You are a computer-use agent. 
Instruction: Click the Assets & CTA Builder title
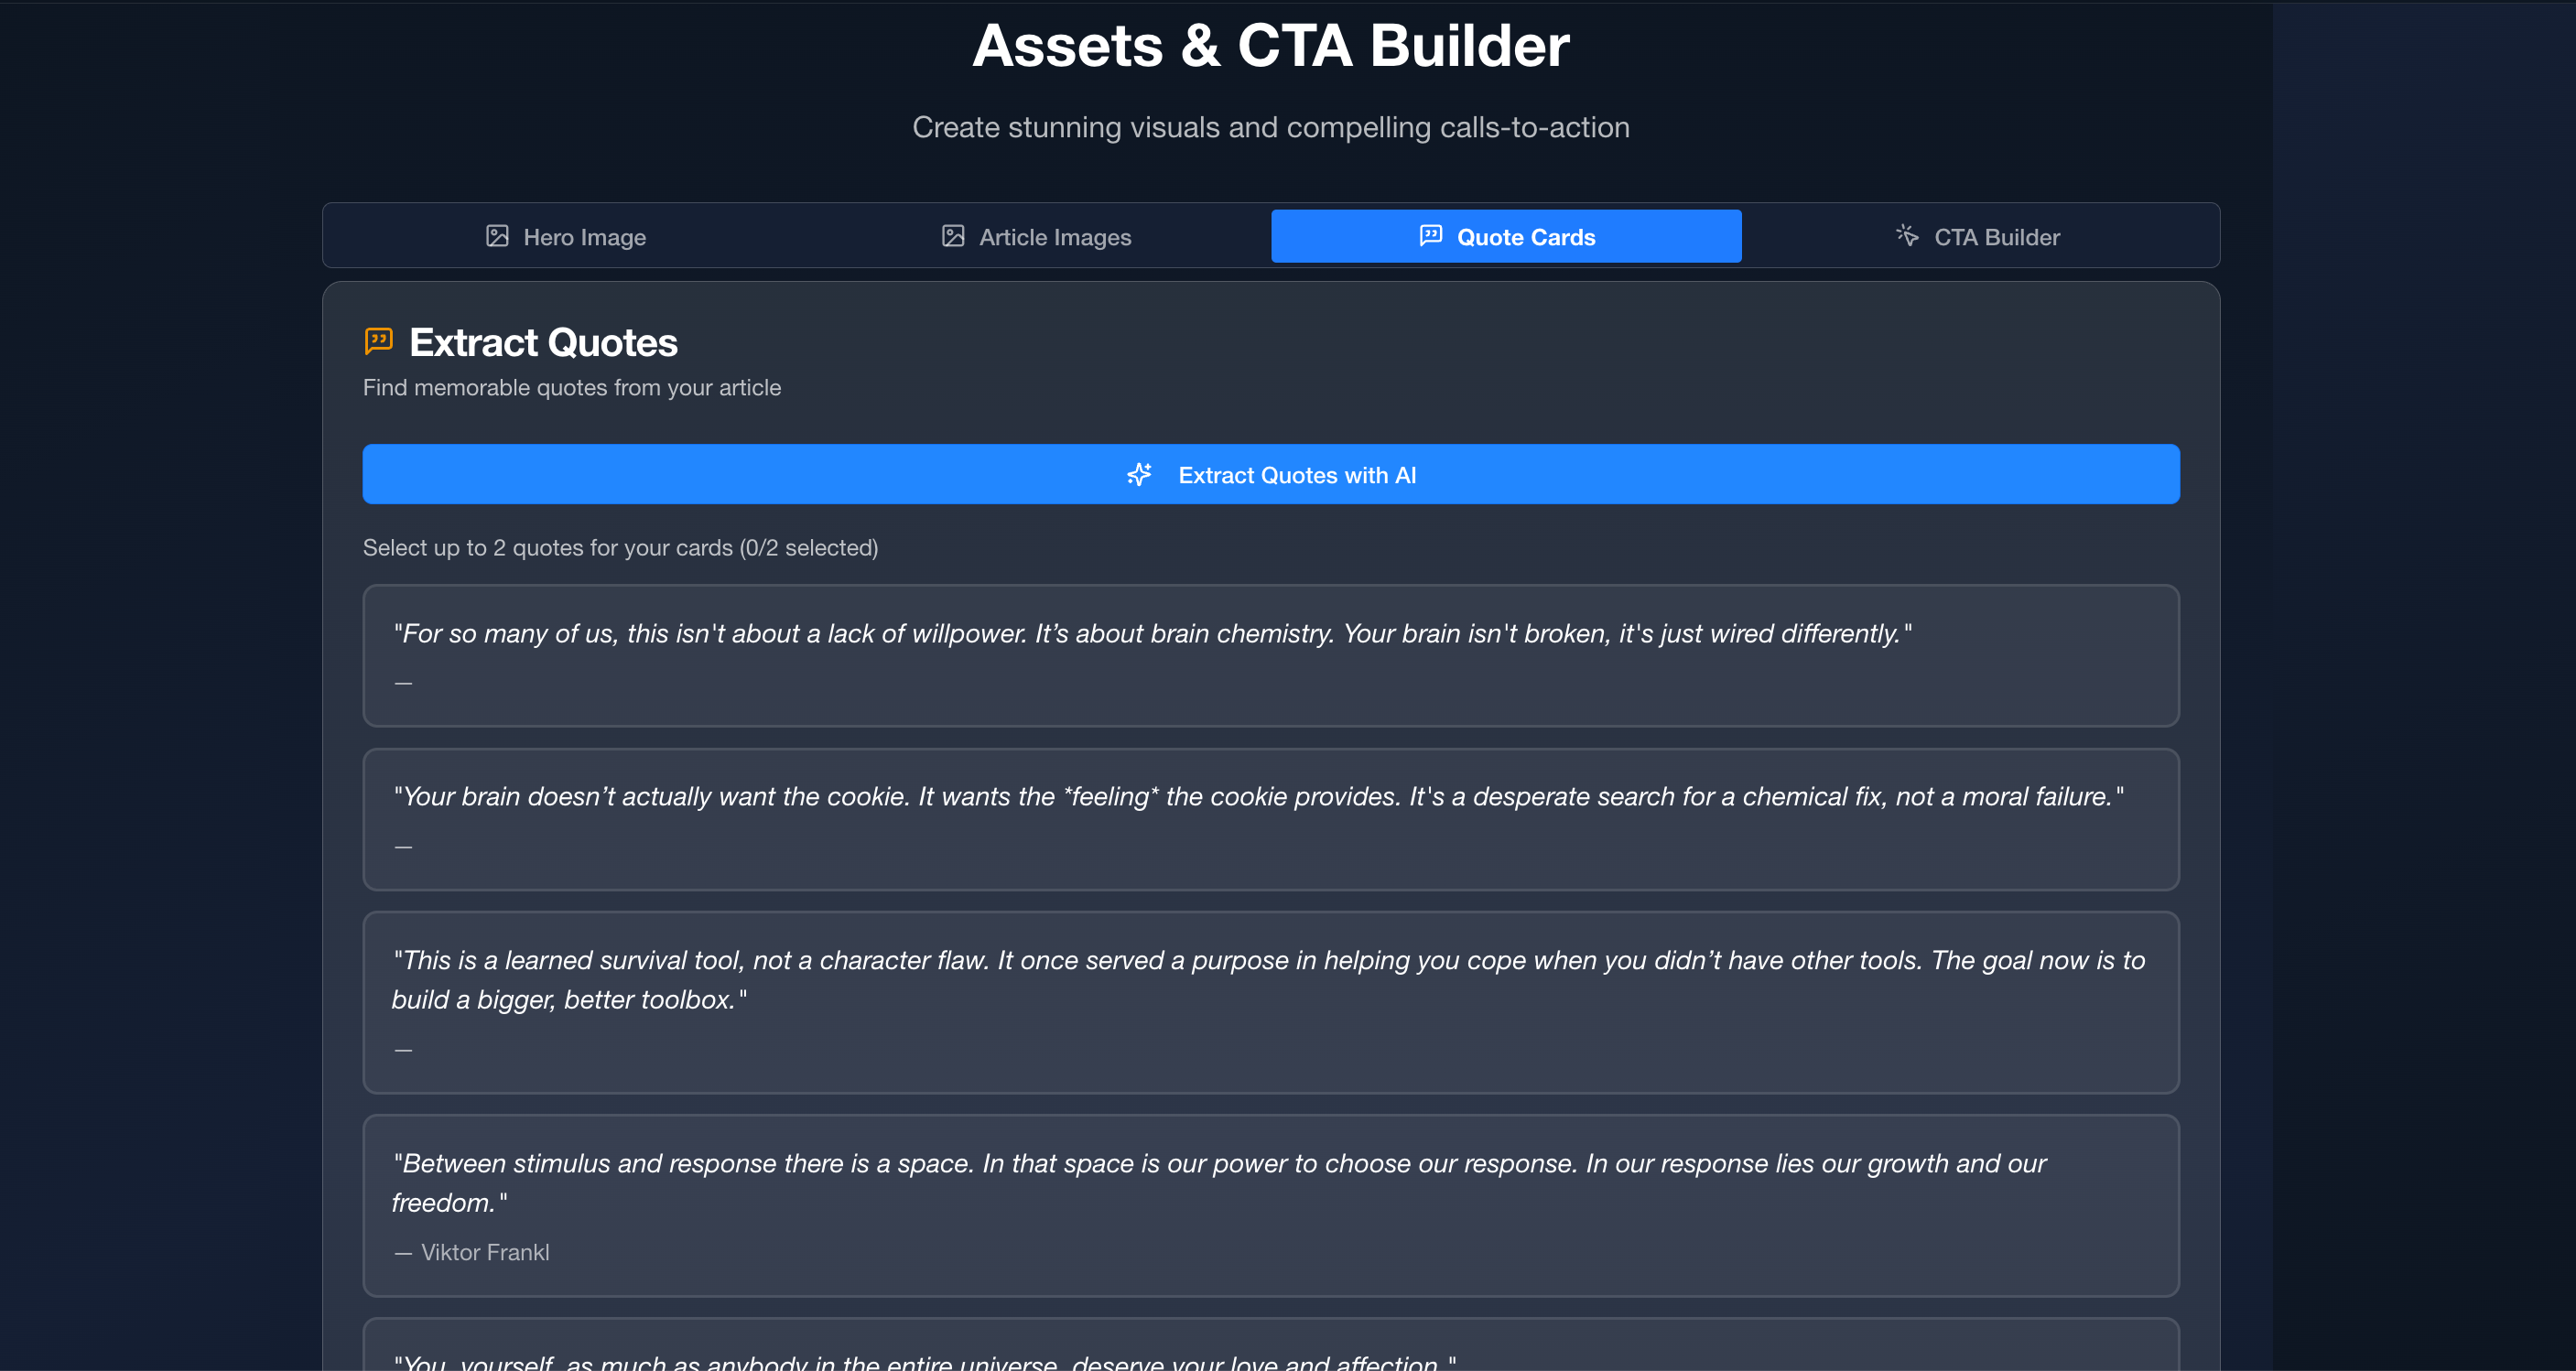1270,46
